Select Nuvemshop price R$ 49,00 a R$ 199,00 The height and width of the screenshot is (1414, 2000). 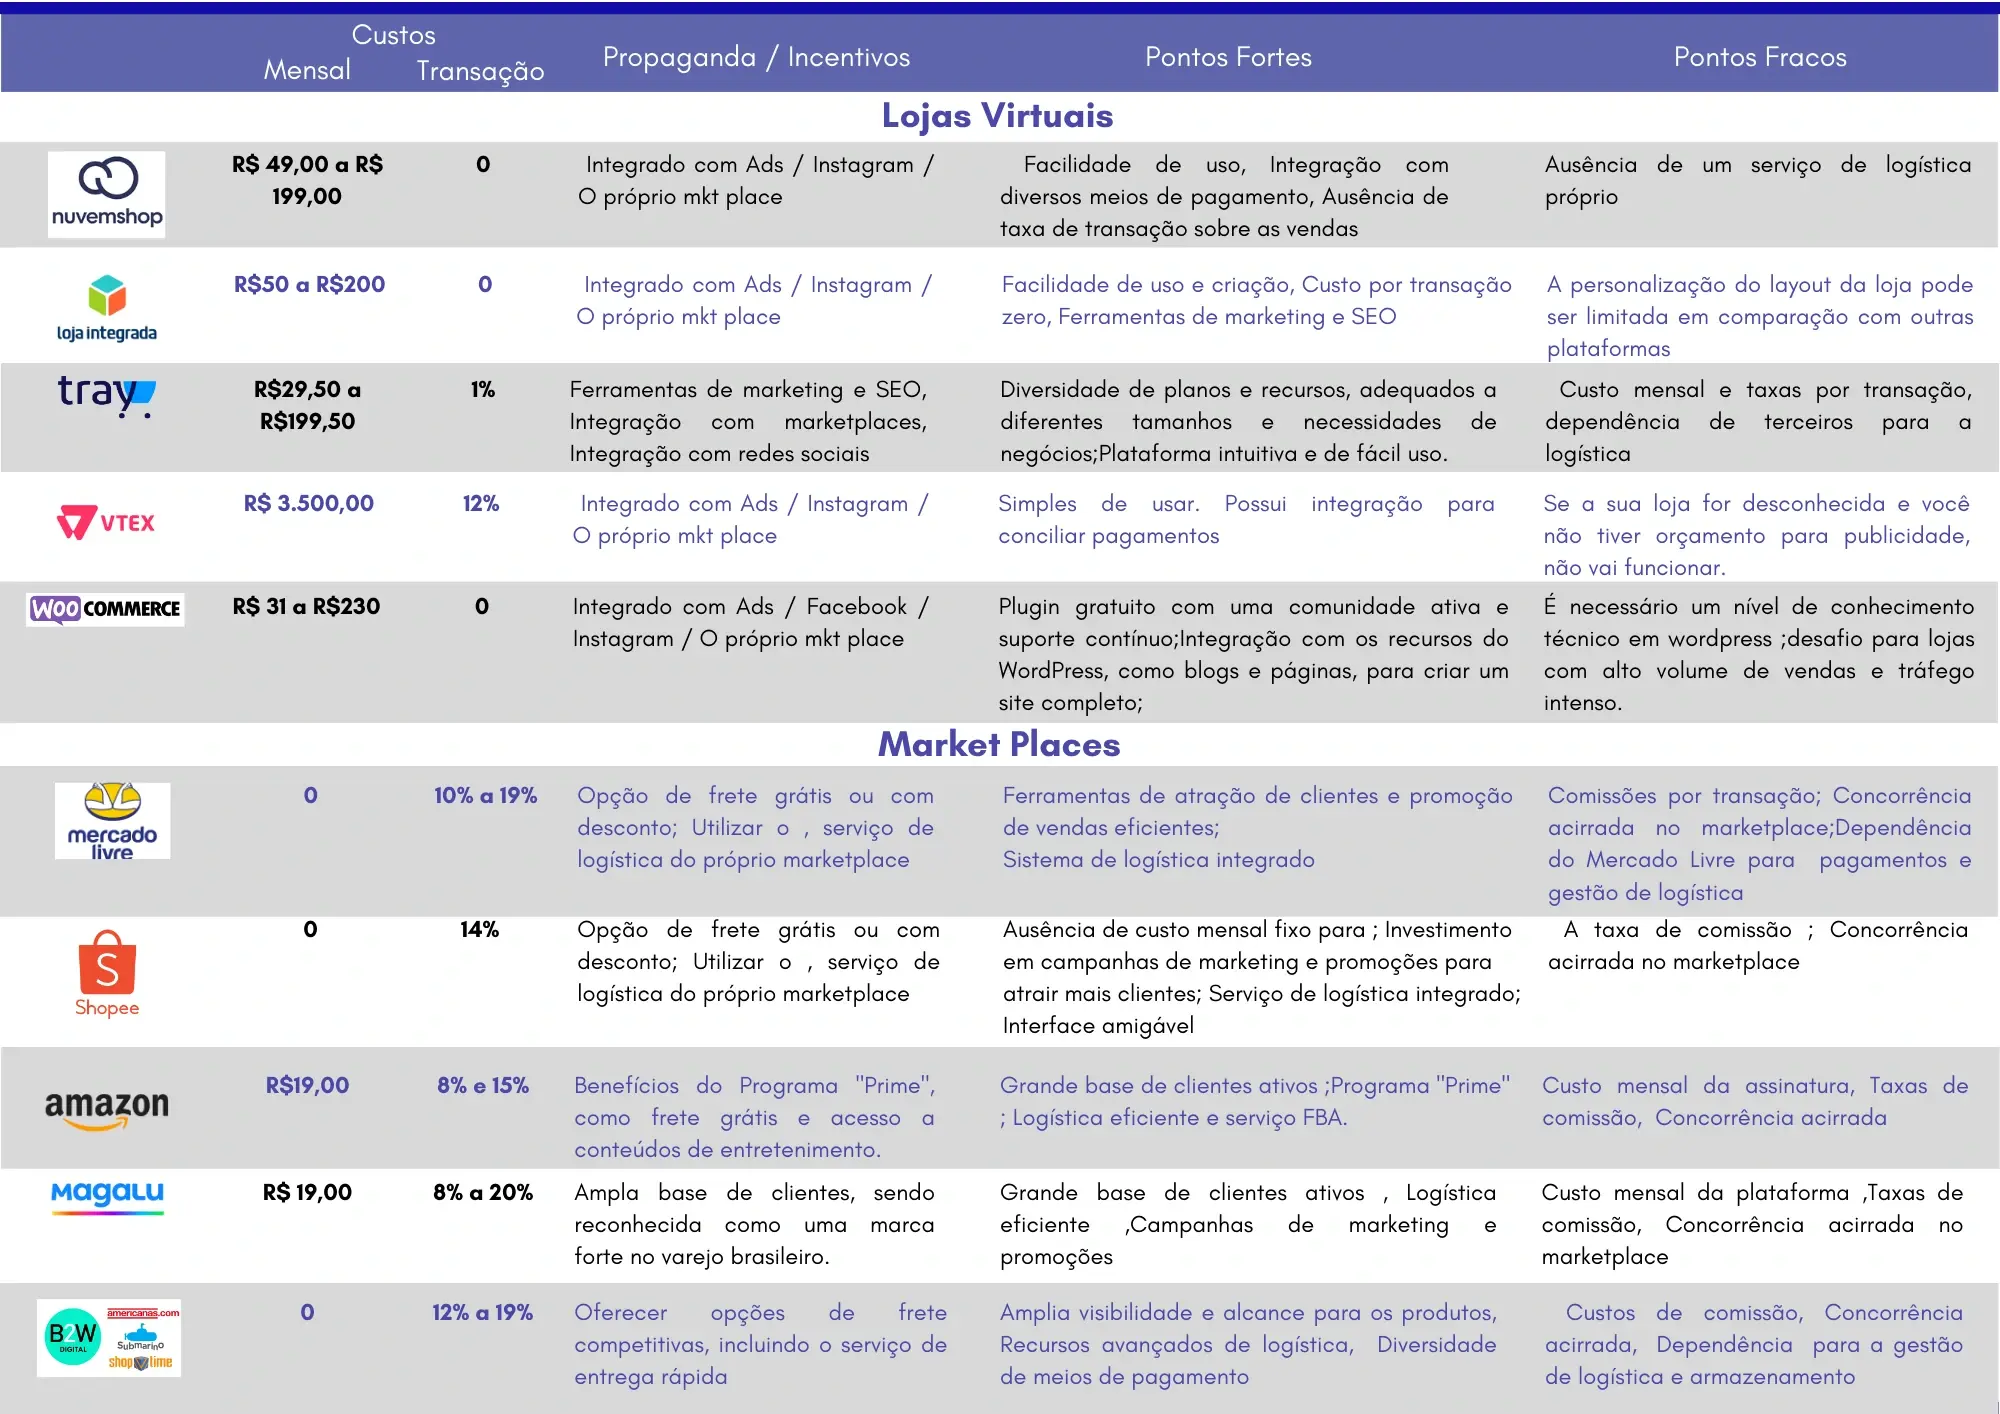point(307,180)
